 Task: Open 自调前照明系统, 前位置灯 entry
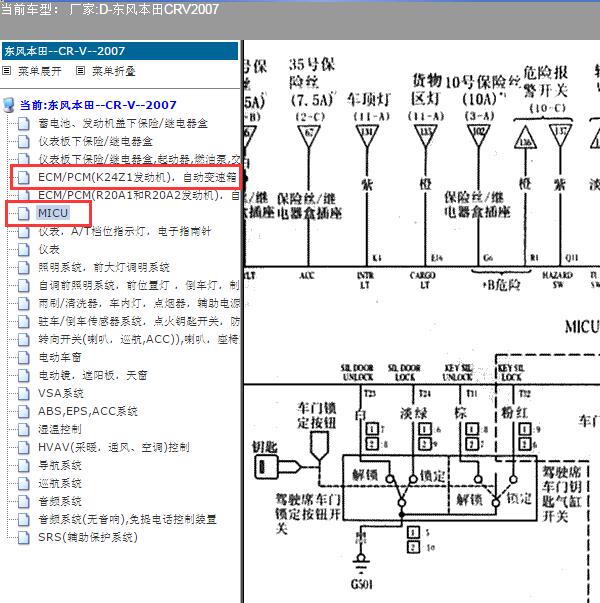tap(139, 285)
